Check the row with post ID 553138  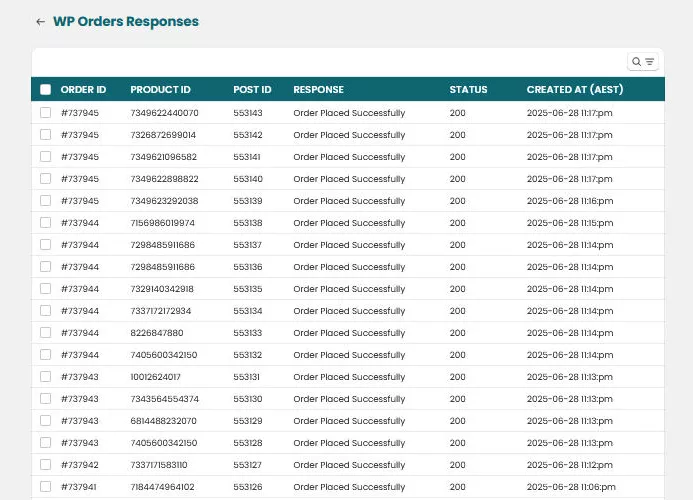[x=46, y=223]
